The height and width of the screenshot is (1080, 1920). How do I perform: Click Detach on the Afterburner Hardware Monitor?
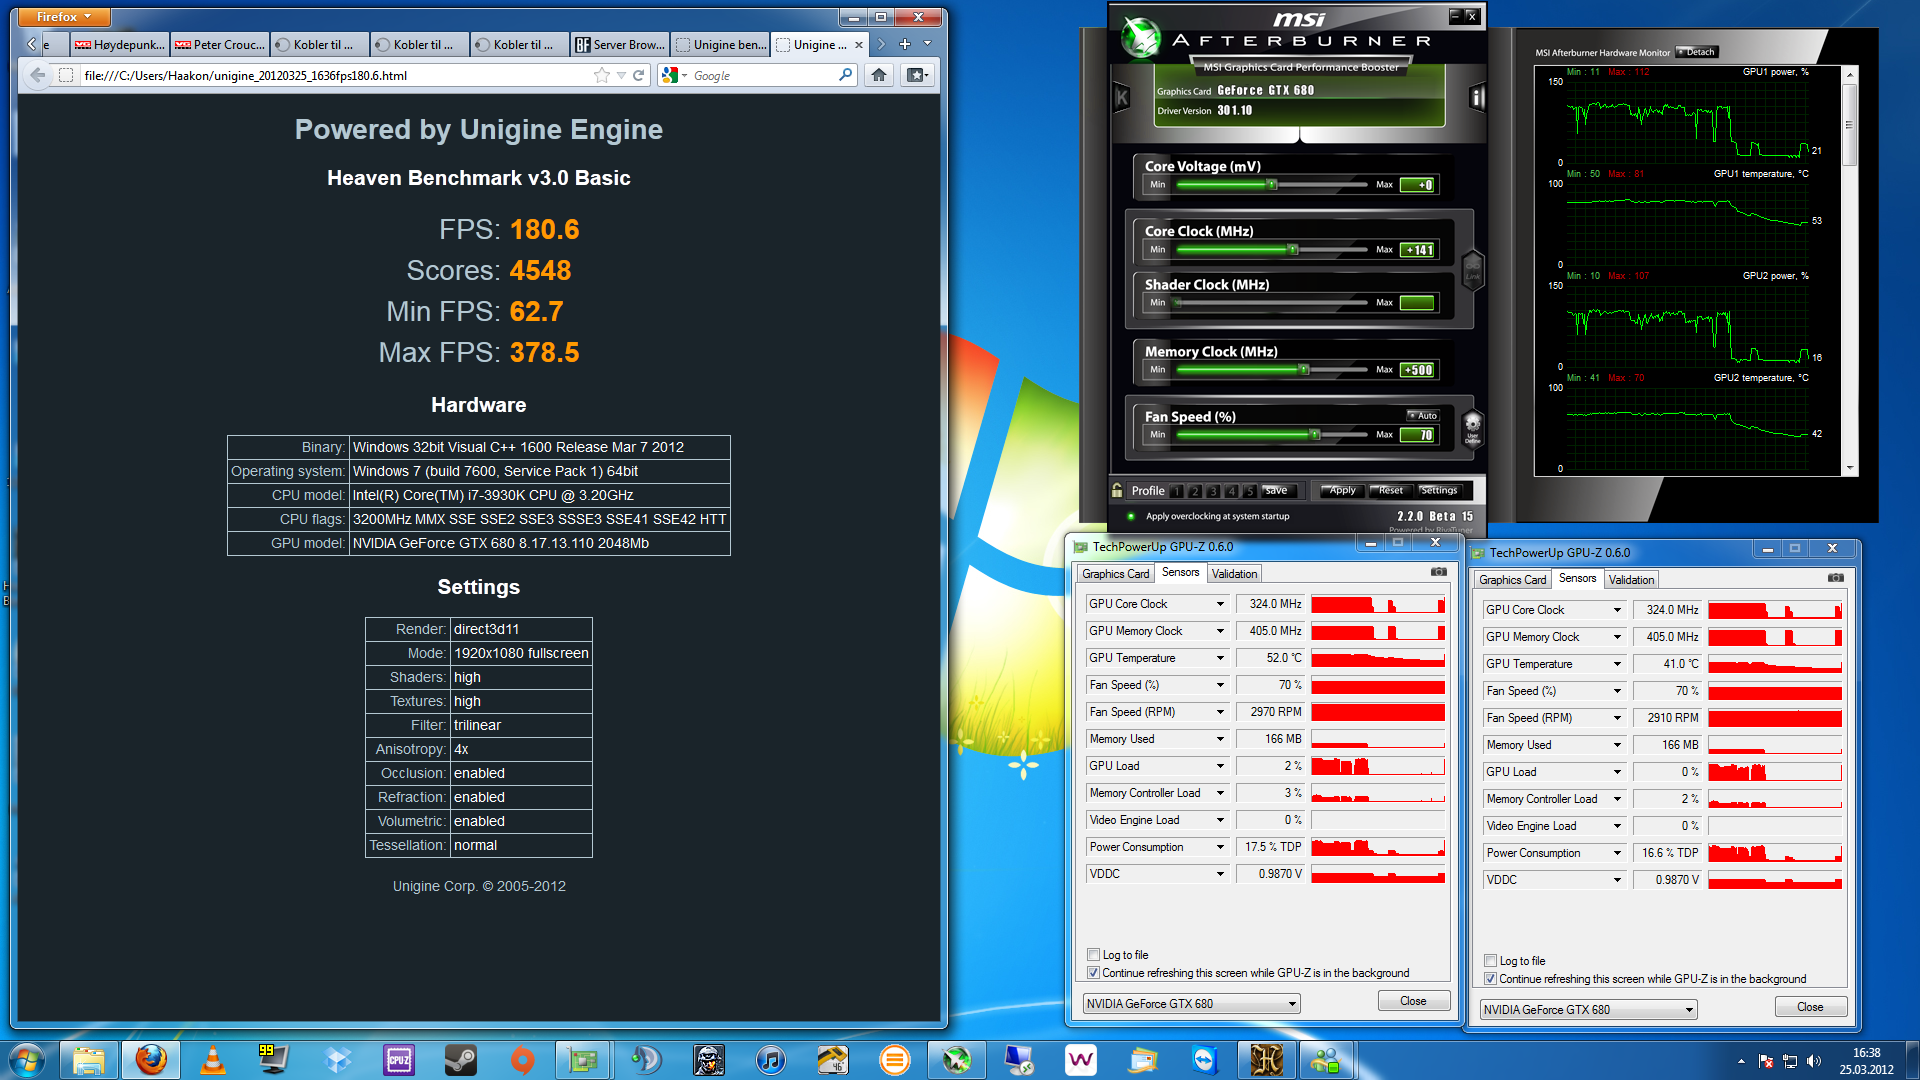tap(1697, 52)
